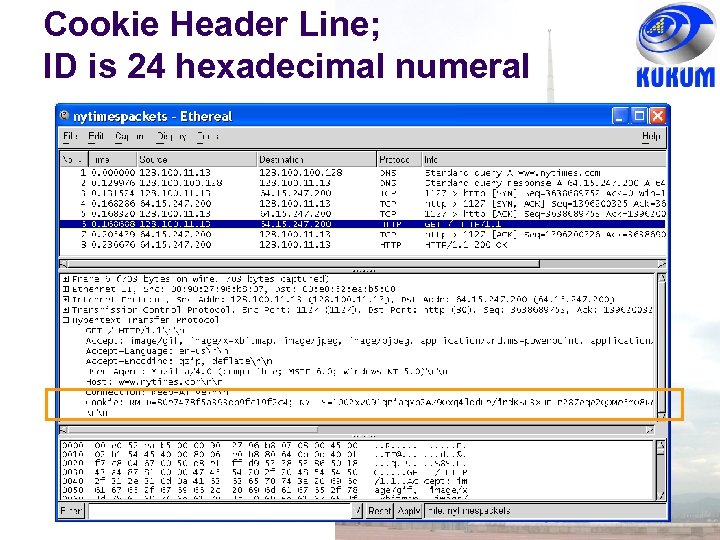Select packet 7 TCP ACK row
Image resolution: width=720 pixels, height=540 pixels.
click(362, 234)
